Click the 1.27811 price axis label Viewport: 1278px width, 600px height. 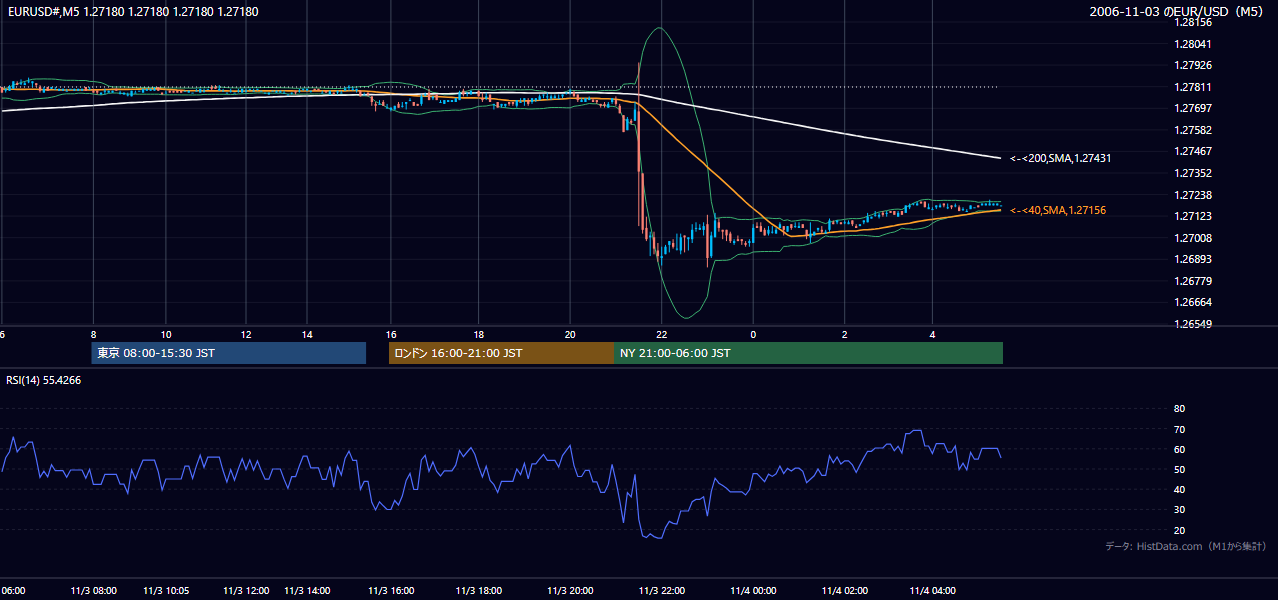coord(1194,87)
